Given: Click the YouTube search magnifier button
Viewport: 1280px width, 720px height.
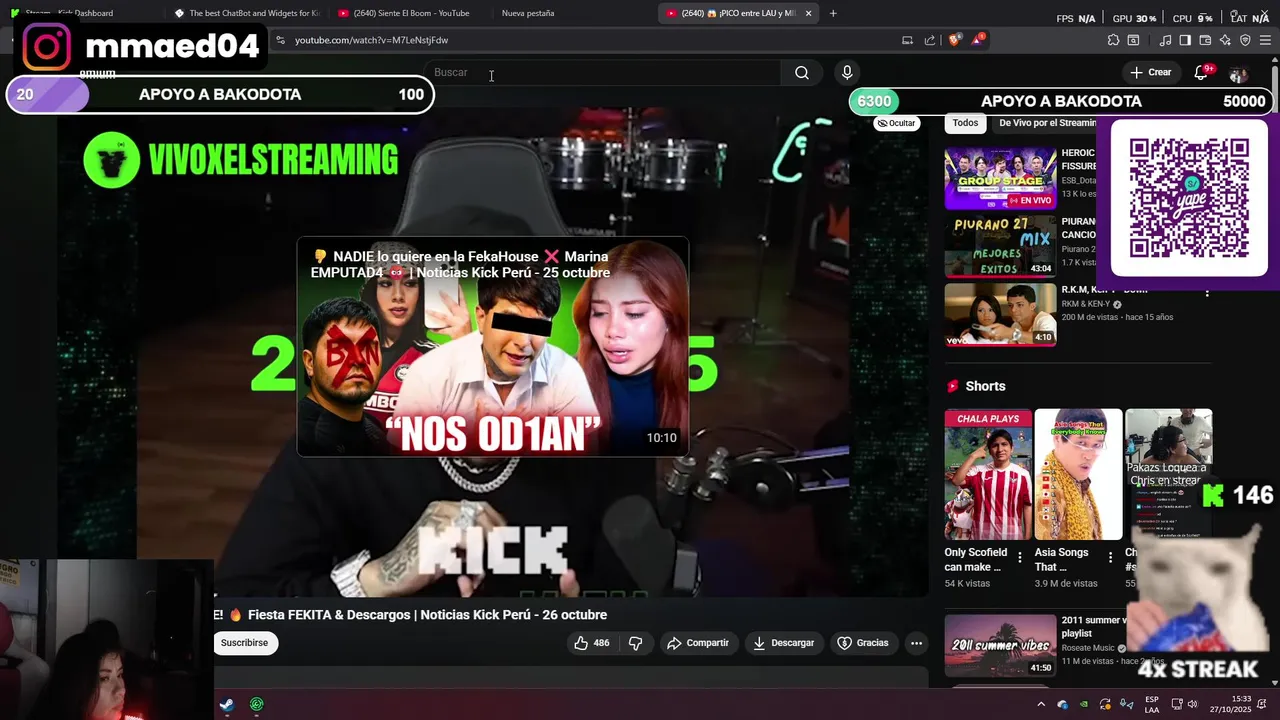Looking at the screenshot, I should point(801,73).
